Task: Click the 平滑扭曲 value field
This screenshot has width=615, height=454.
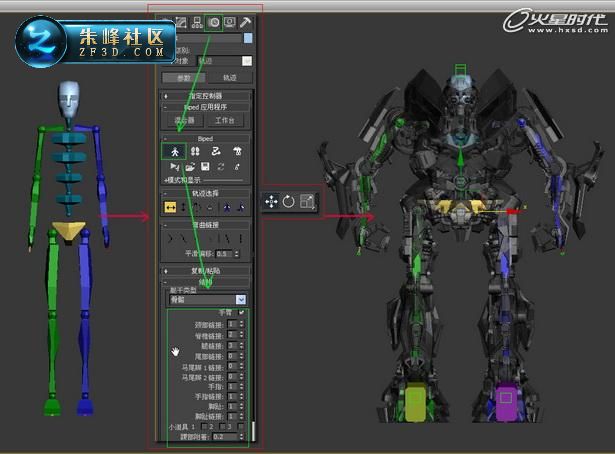Action: (224, 254)
